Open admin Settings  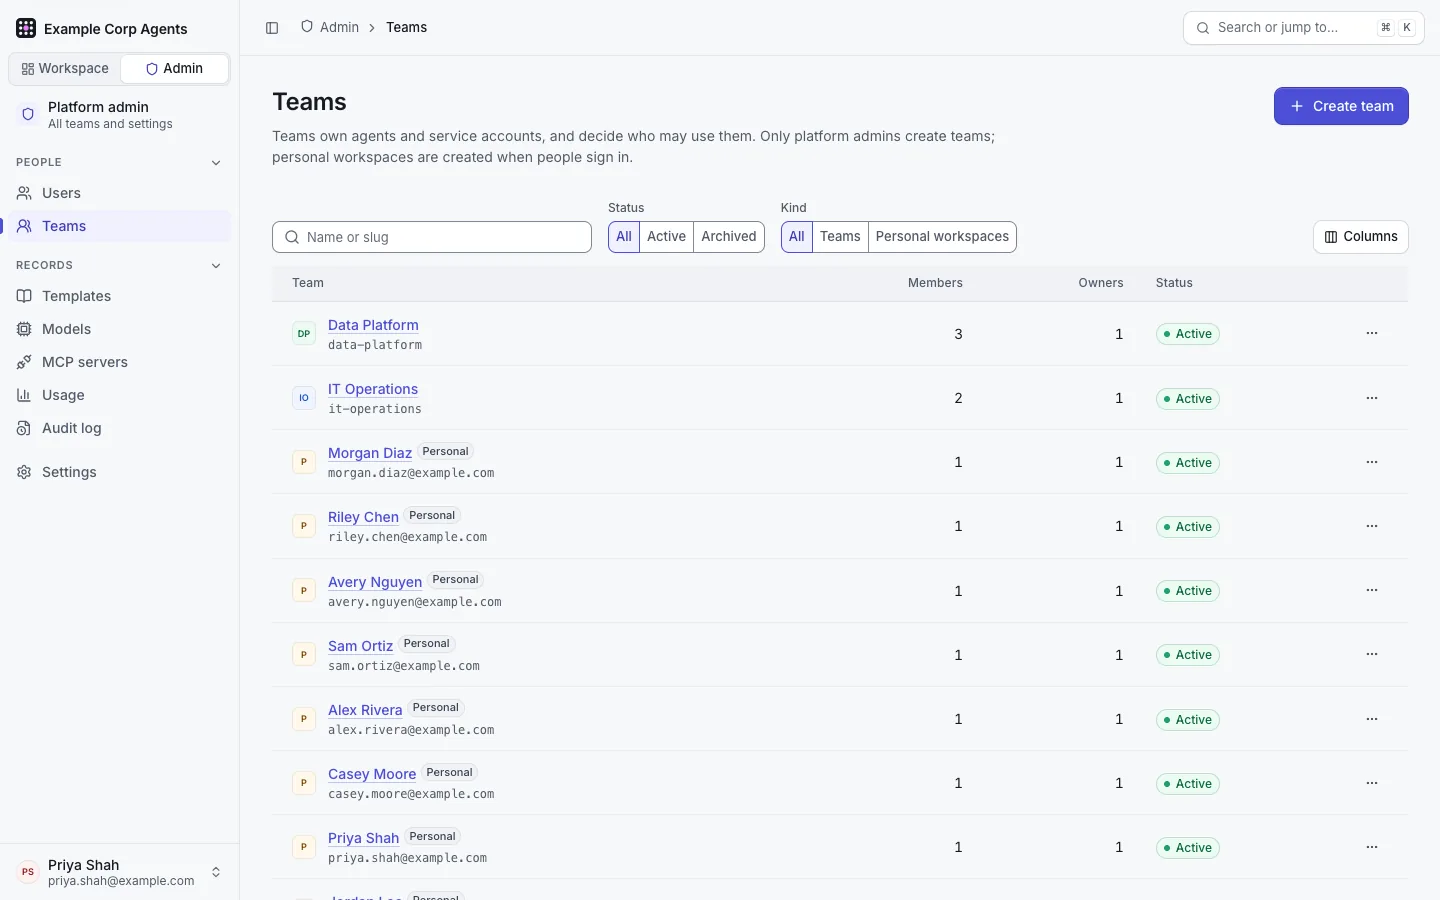[x=120, y=472]
